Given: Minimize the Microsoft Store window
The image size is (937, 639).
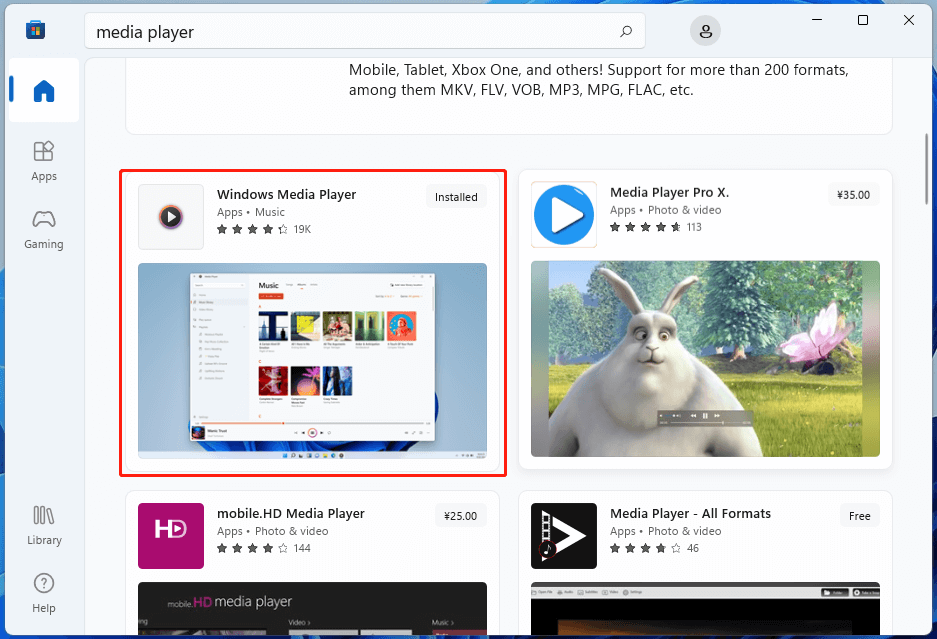Looking at the screenshot, I should 817,20.
